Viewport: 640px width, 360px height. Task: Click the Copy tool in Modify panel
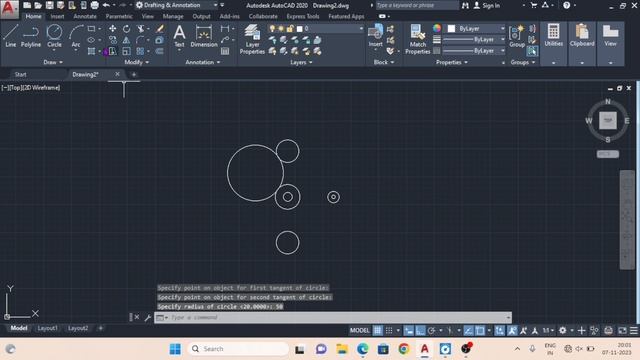pyautogui.click(x=113, y=40)
